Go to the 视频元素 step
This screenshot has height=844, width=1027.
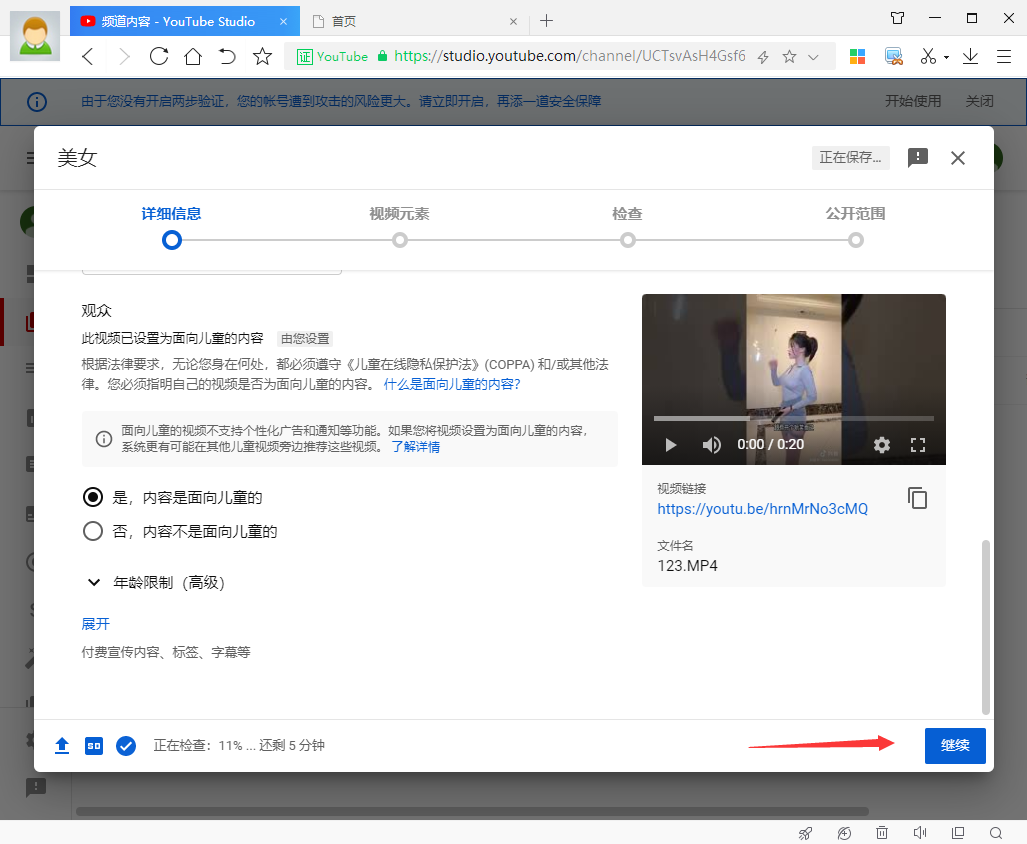[400, 227]
